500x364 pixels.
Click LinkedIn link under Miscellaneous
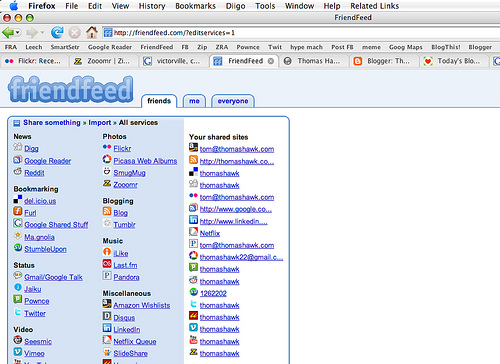pyautogui.click(x=127, y=330)
